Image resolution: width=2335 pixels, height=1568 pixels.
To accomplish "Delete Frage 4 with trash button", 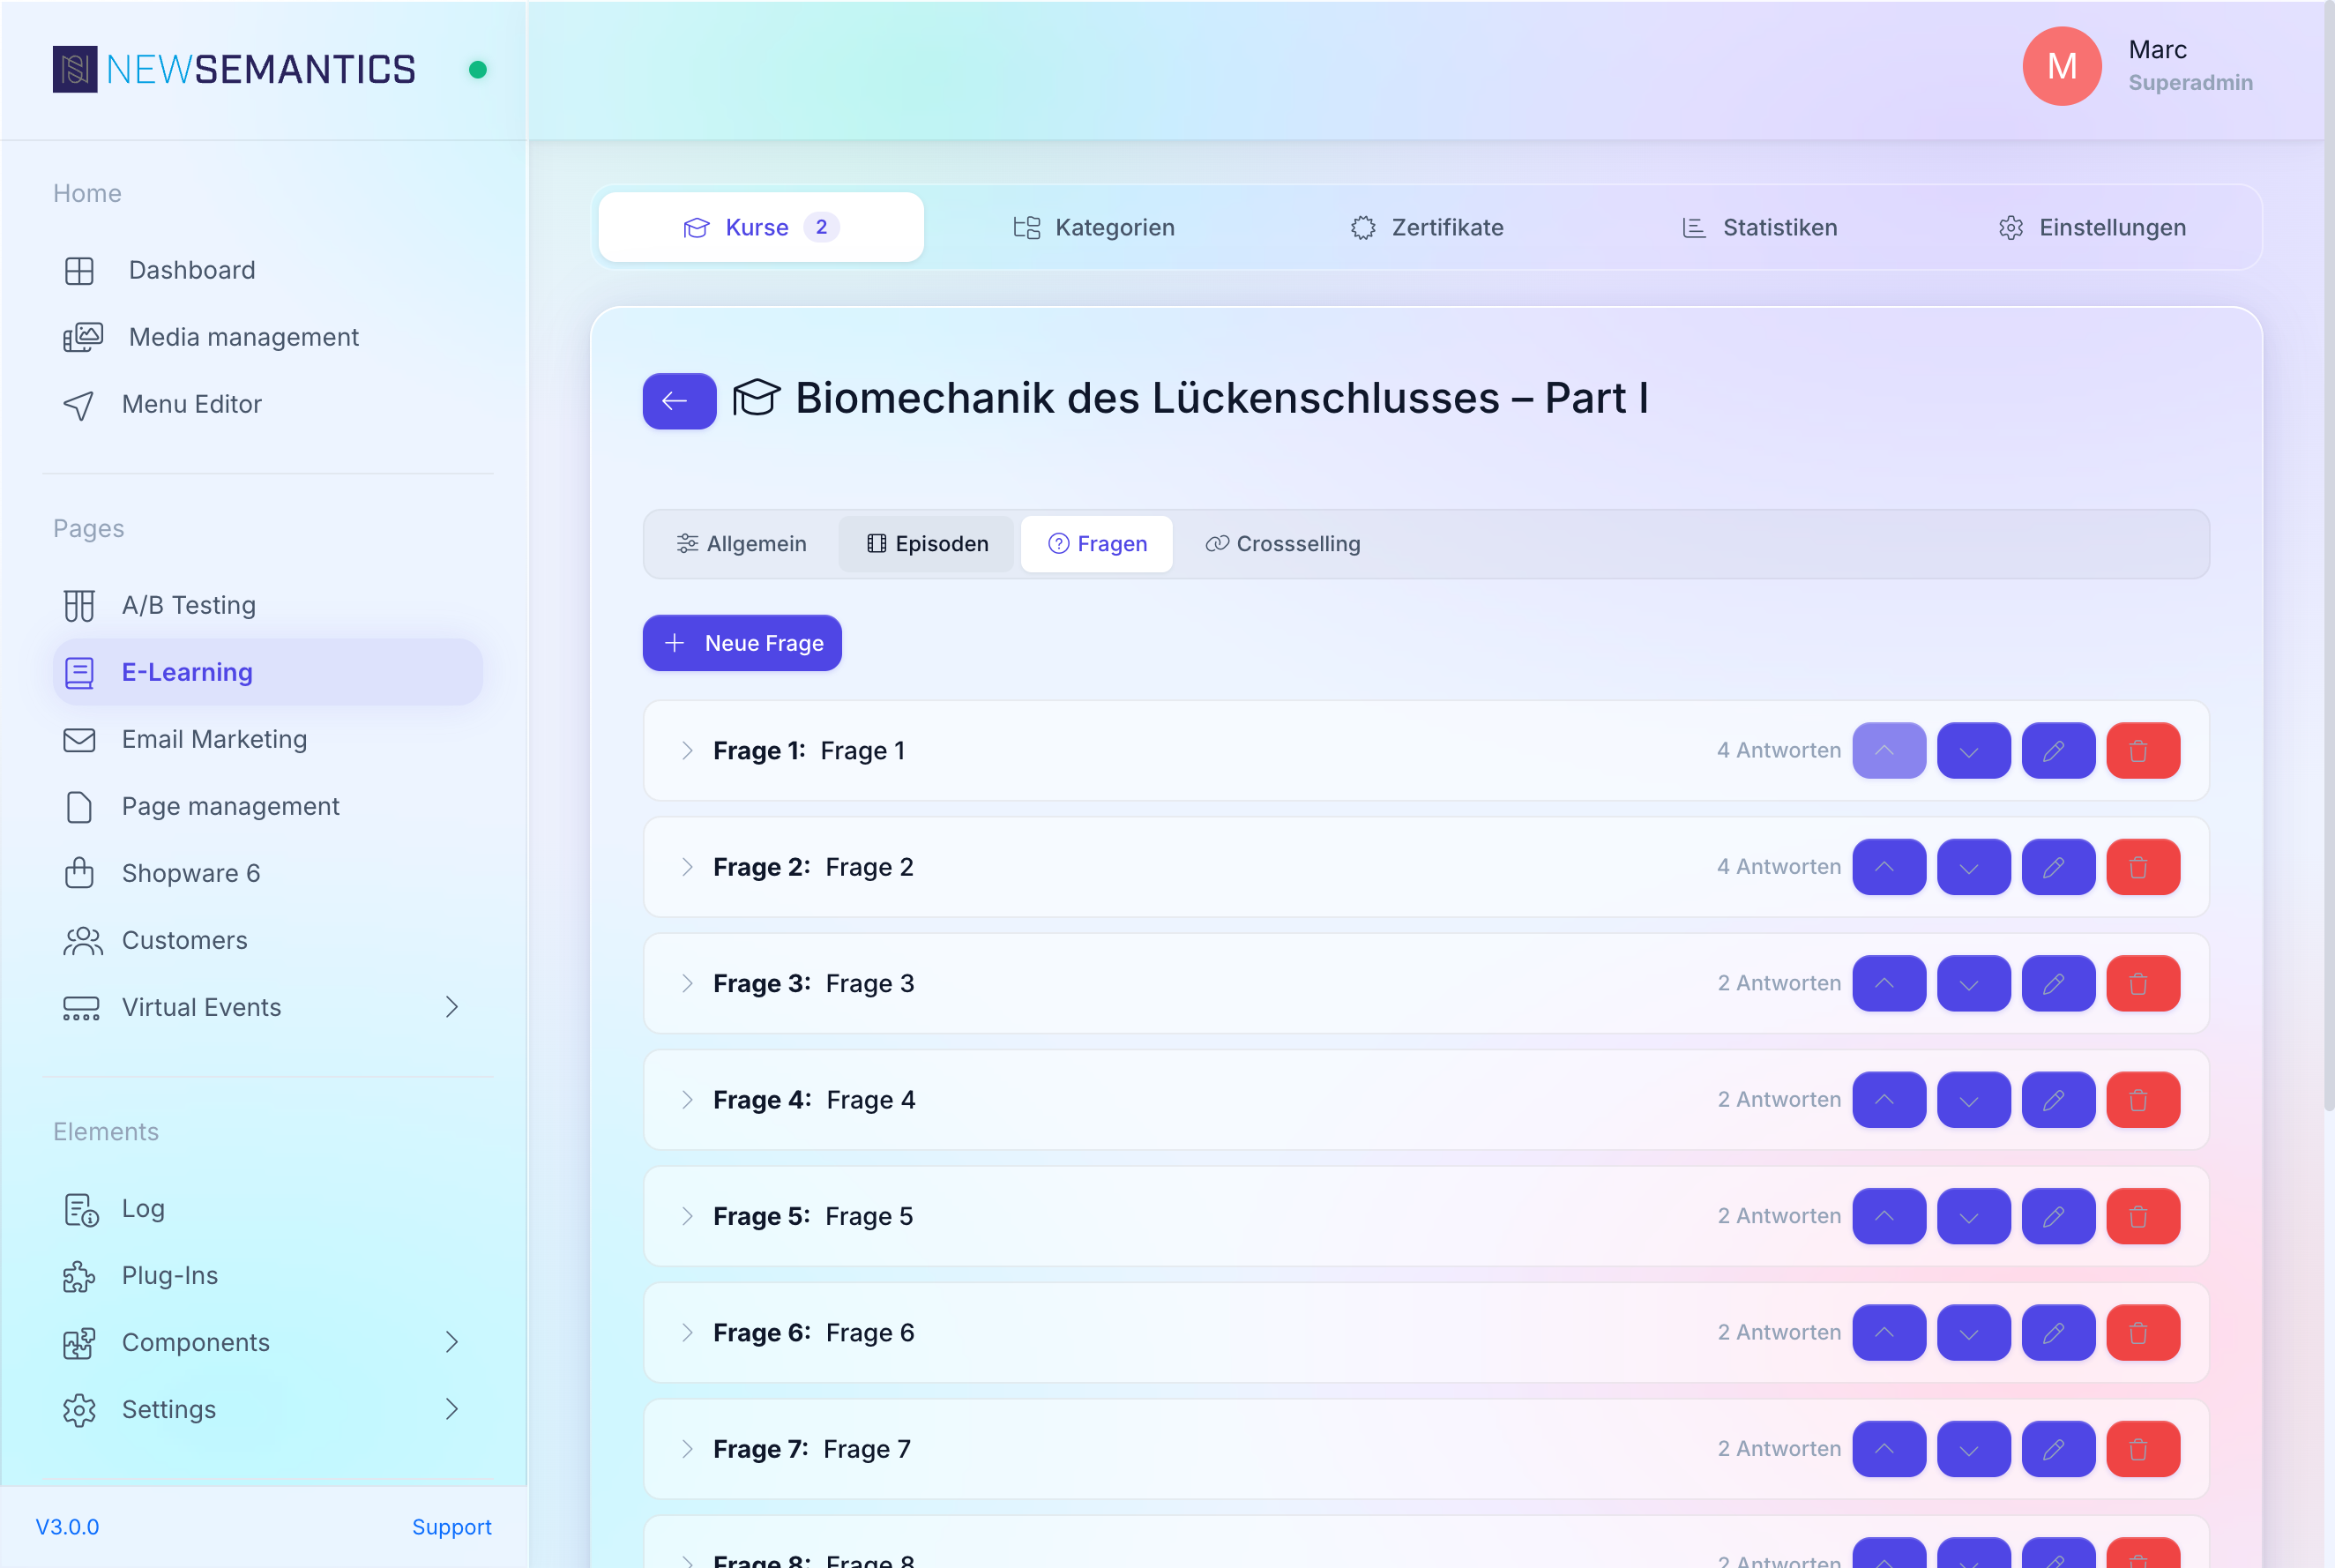I will click(x=2142, y=1100).
